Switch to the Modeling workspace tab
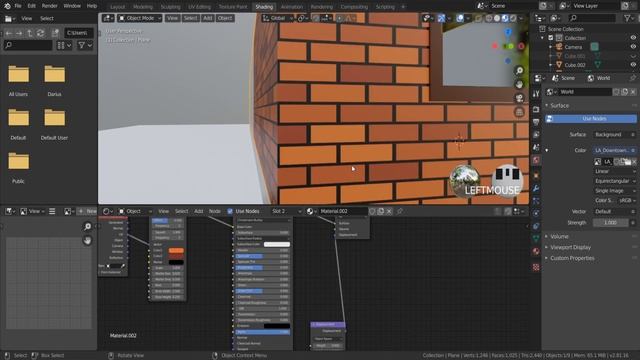Viewport: 640px width, 360px height. pyautogui.click(x=143, y=7)
